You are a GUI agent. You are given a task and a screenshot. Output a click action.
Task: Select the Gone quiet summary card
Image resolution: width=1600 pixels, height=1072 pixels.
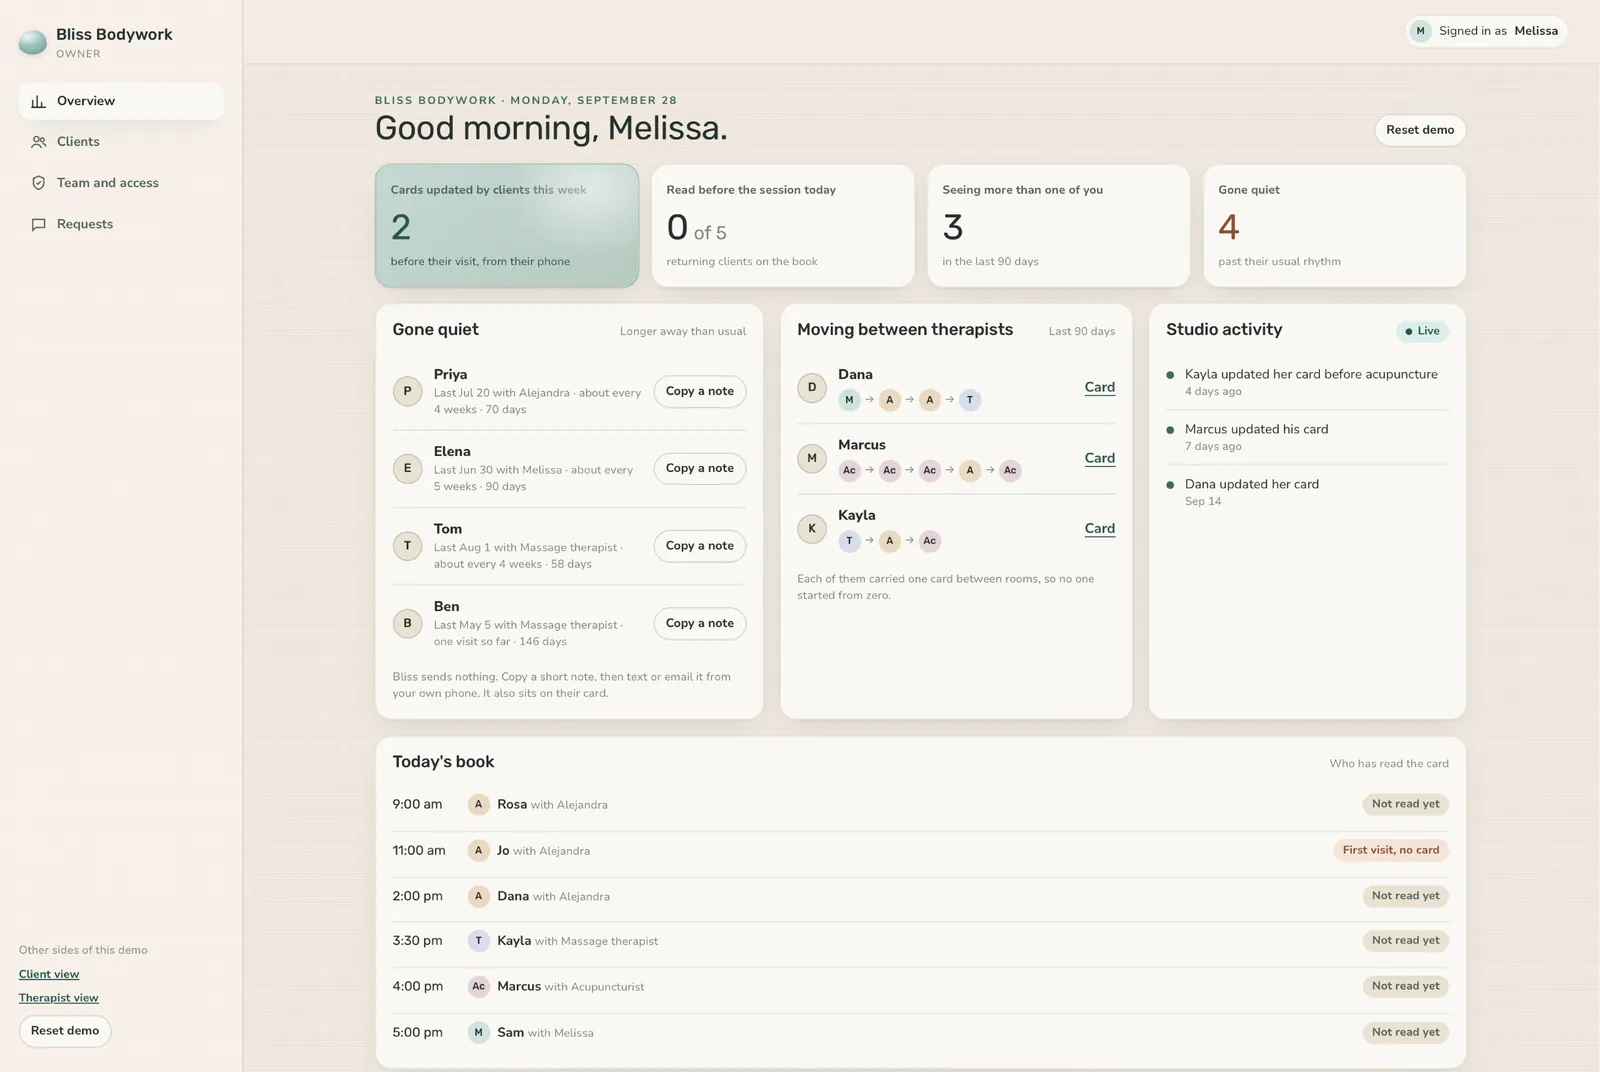pyautogui.click(x=1334, y=226)
